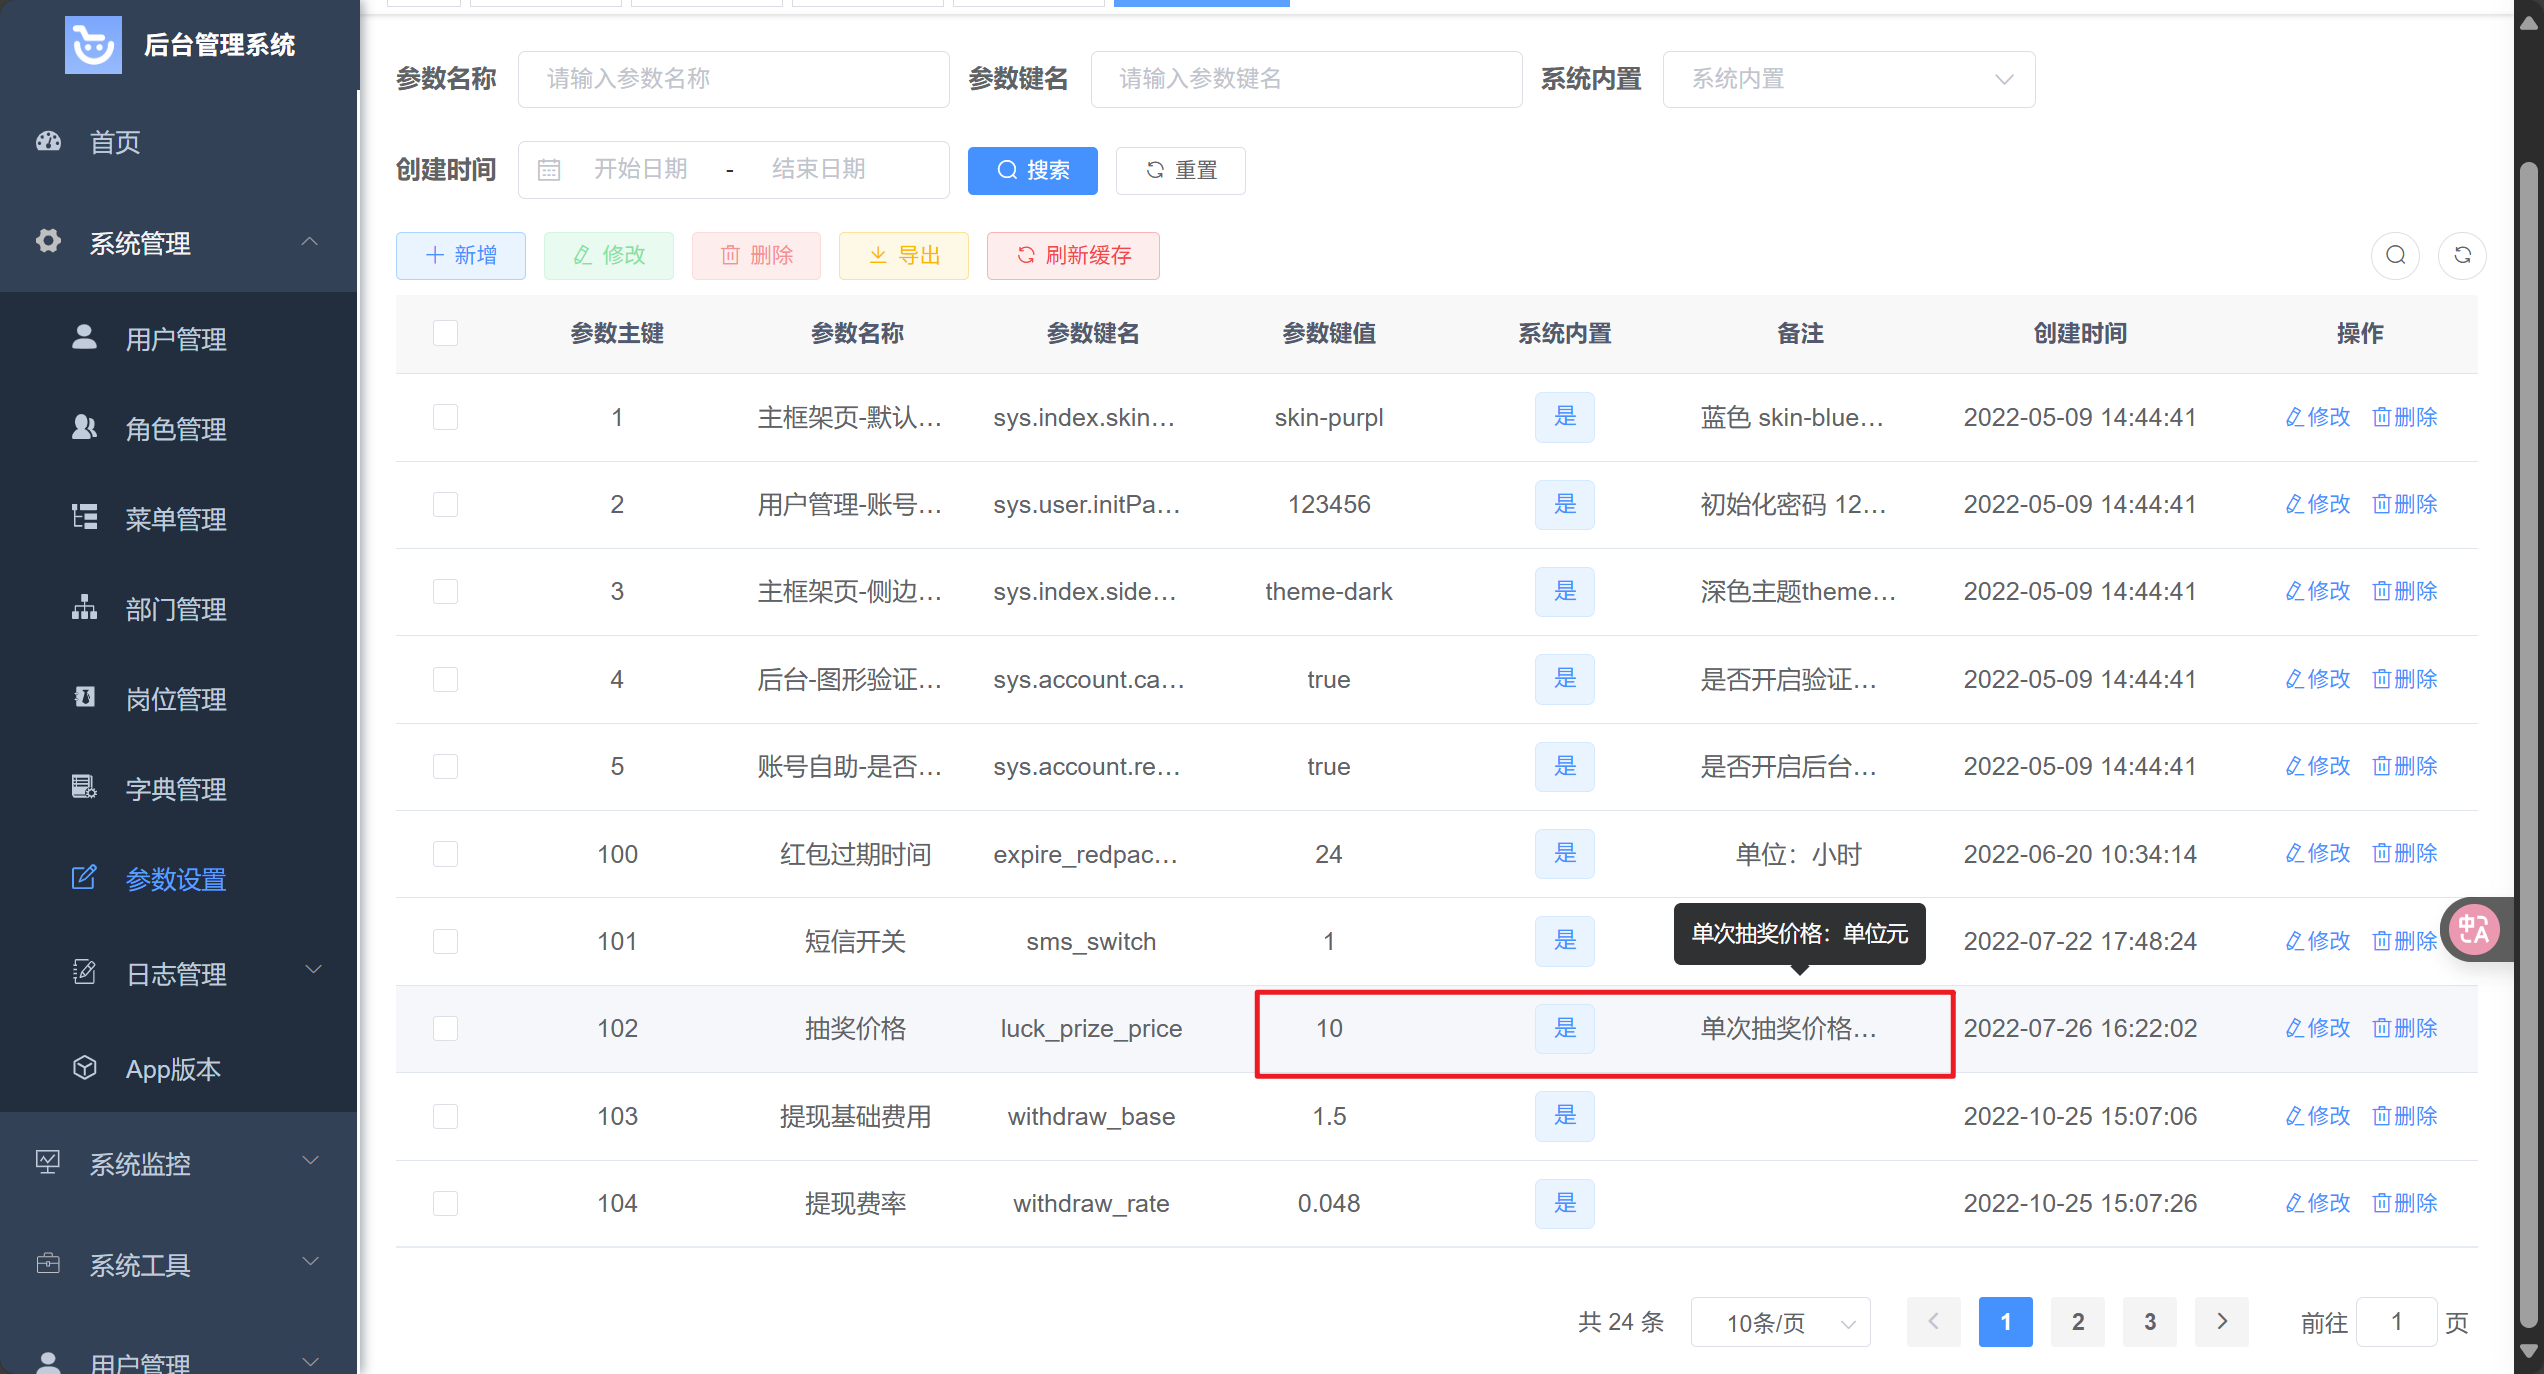The image size is (2544, 1374).
Task: Open 字典管理 in sidebar
Action: click(x=176, y=789)
